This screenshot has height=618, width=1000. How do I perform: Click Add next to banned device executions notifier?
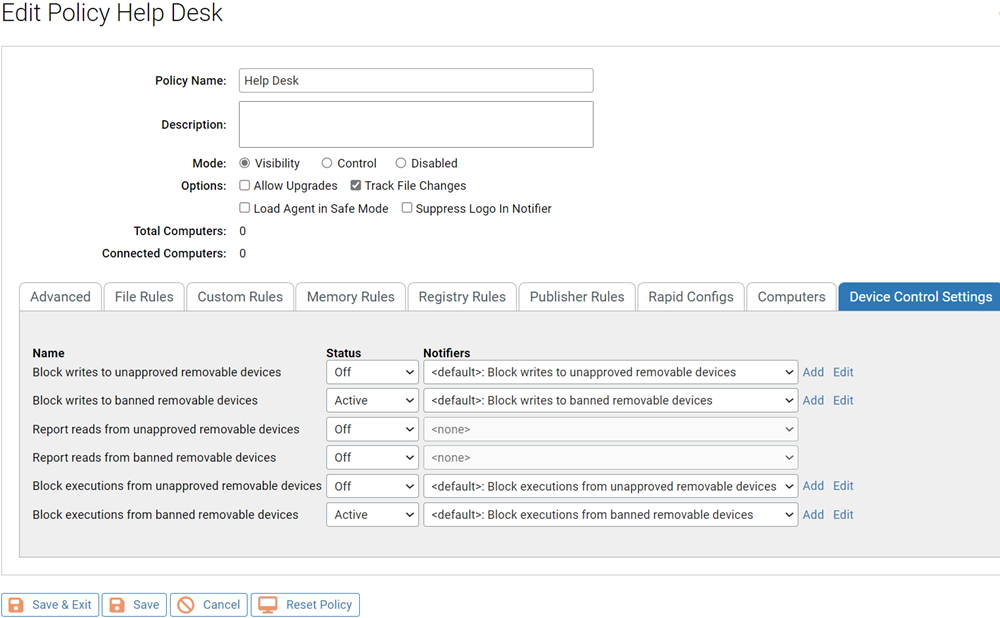813,514
